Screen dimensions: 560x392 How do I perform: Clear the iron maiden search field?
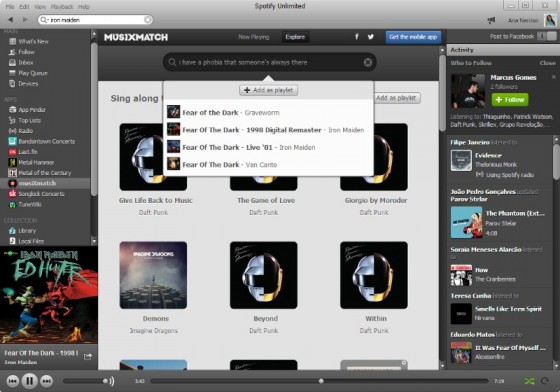[148, 20]
